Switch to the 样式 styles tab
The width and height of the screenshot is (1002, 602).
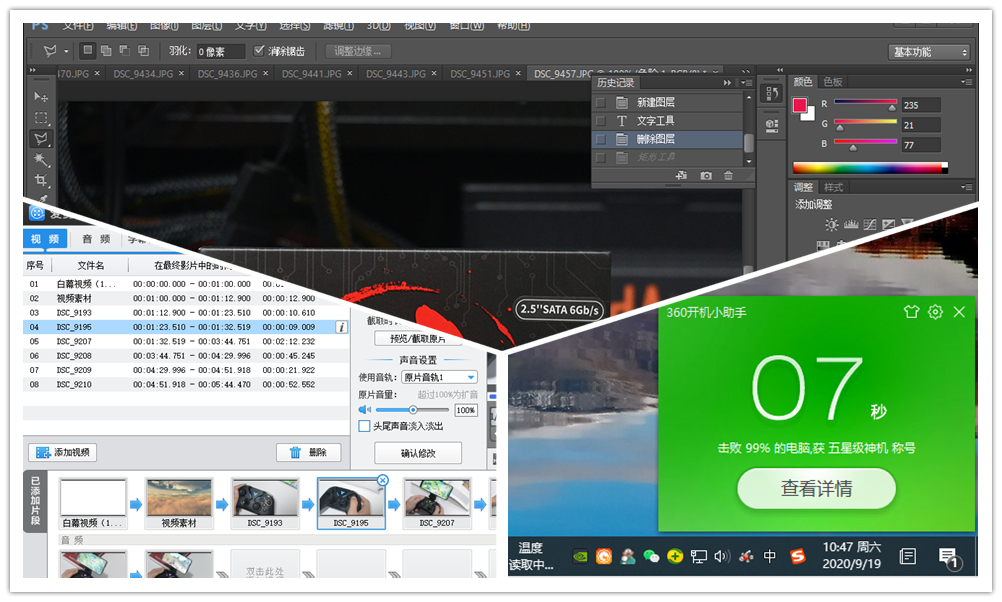[x=833, y=187]
